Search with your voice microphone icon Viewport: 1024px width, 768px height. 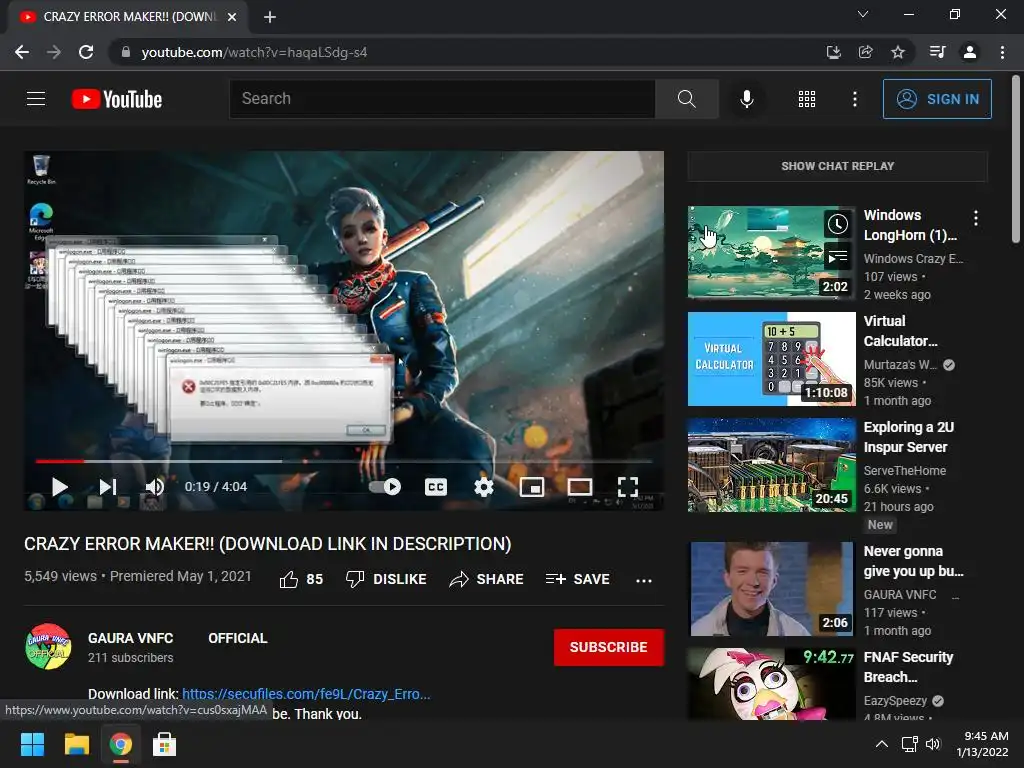(x=746, y=99)
